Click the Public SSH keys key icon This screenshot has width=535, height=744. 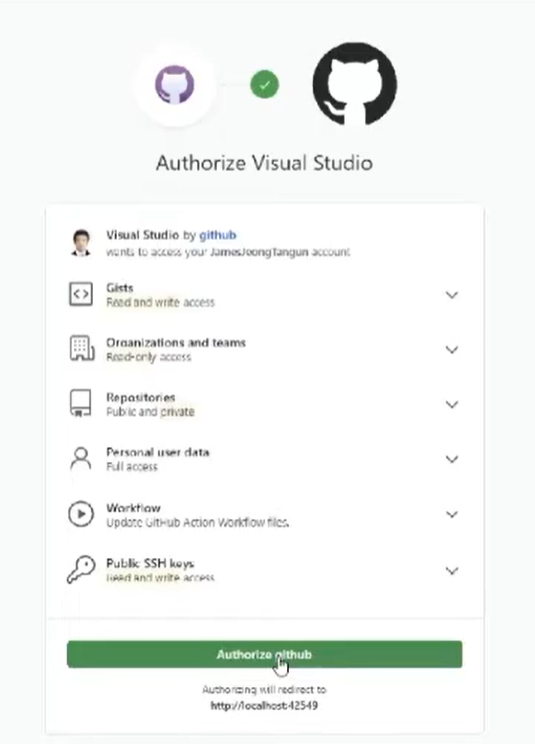(81, 569)
